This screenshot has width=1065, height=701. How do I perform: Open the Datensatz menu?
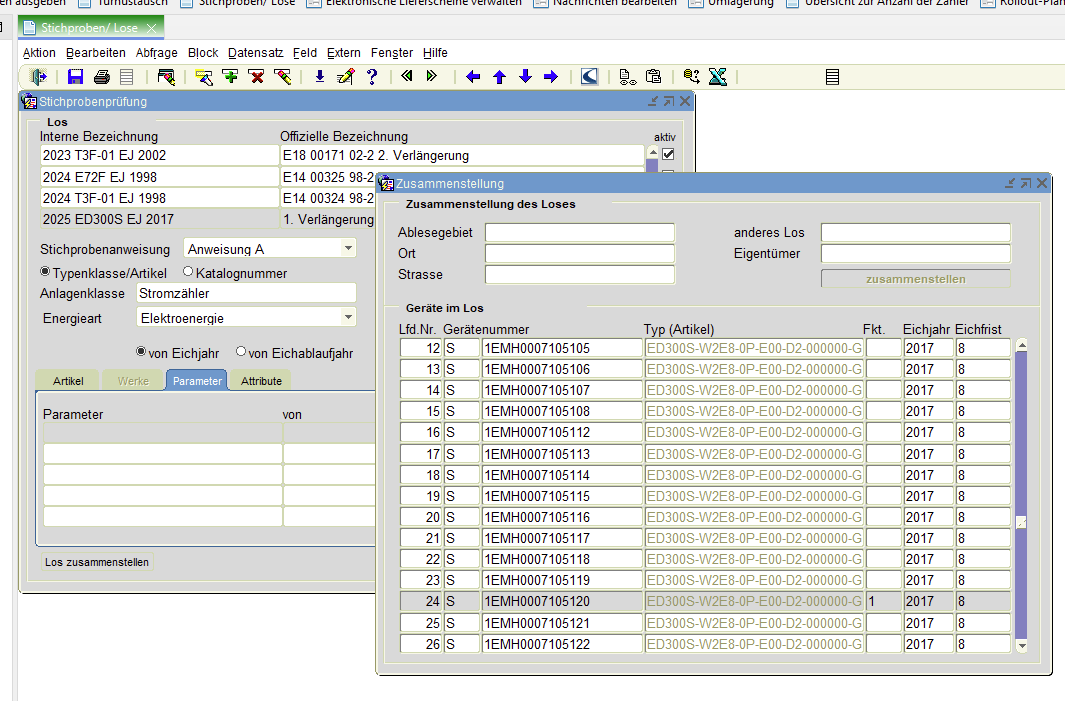256,53
